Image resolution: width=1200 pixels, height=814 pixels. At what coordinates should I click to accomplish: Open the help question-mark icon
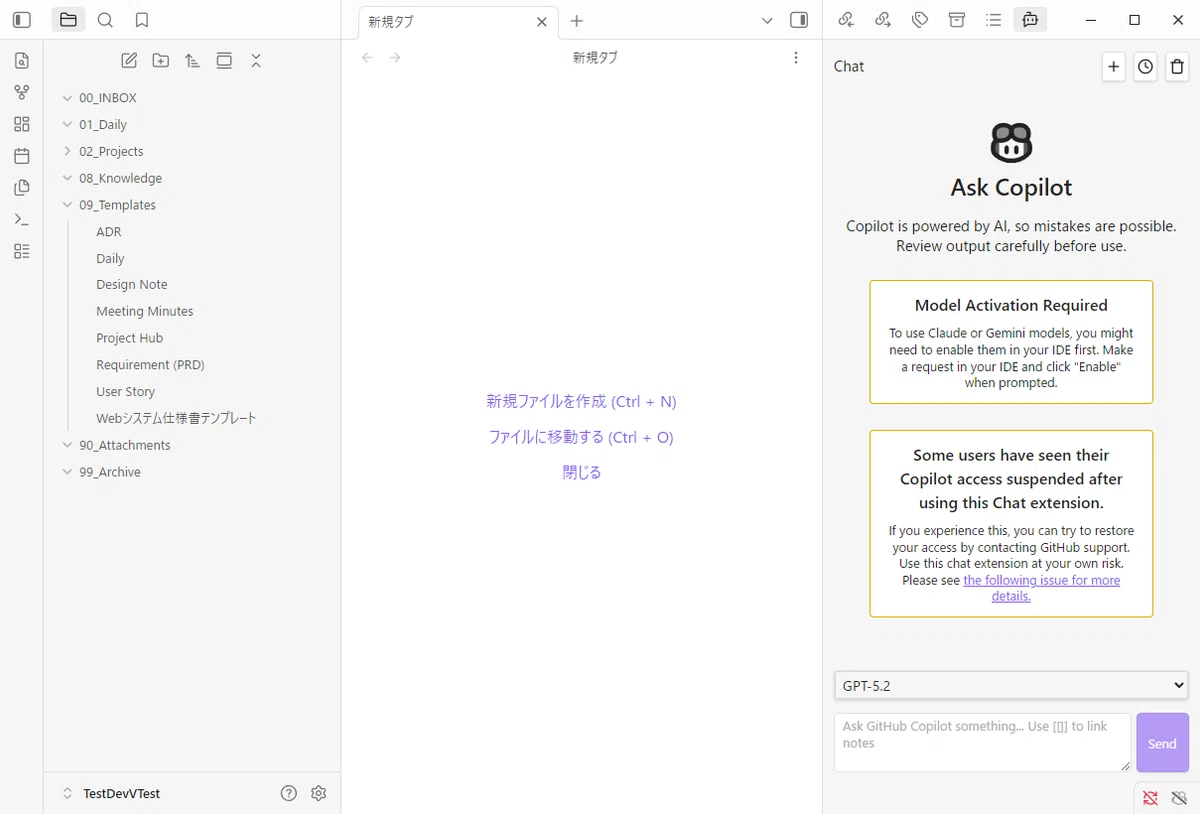(x=289, y=793)
